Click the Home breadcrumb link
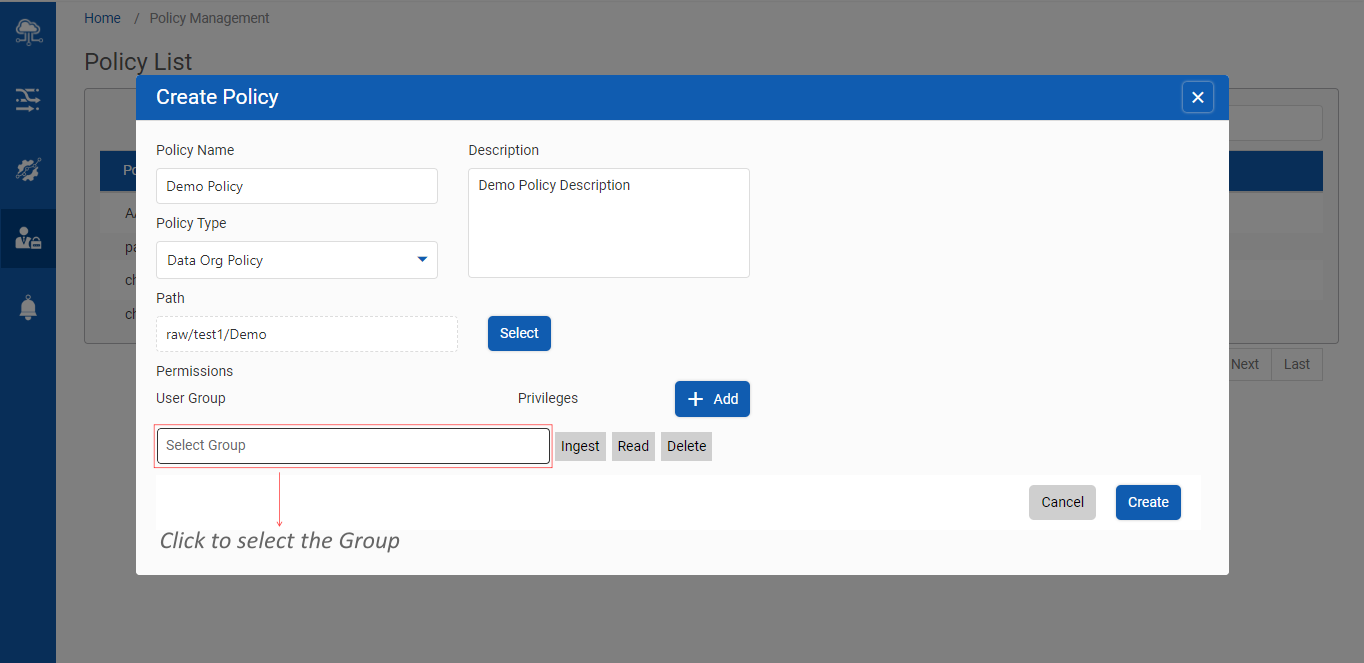This screenshot has height=663, width=1364. click(x=102, y=18)
